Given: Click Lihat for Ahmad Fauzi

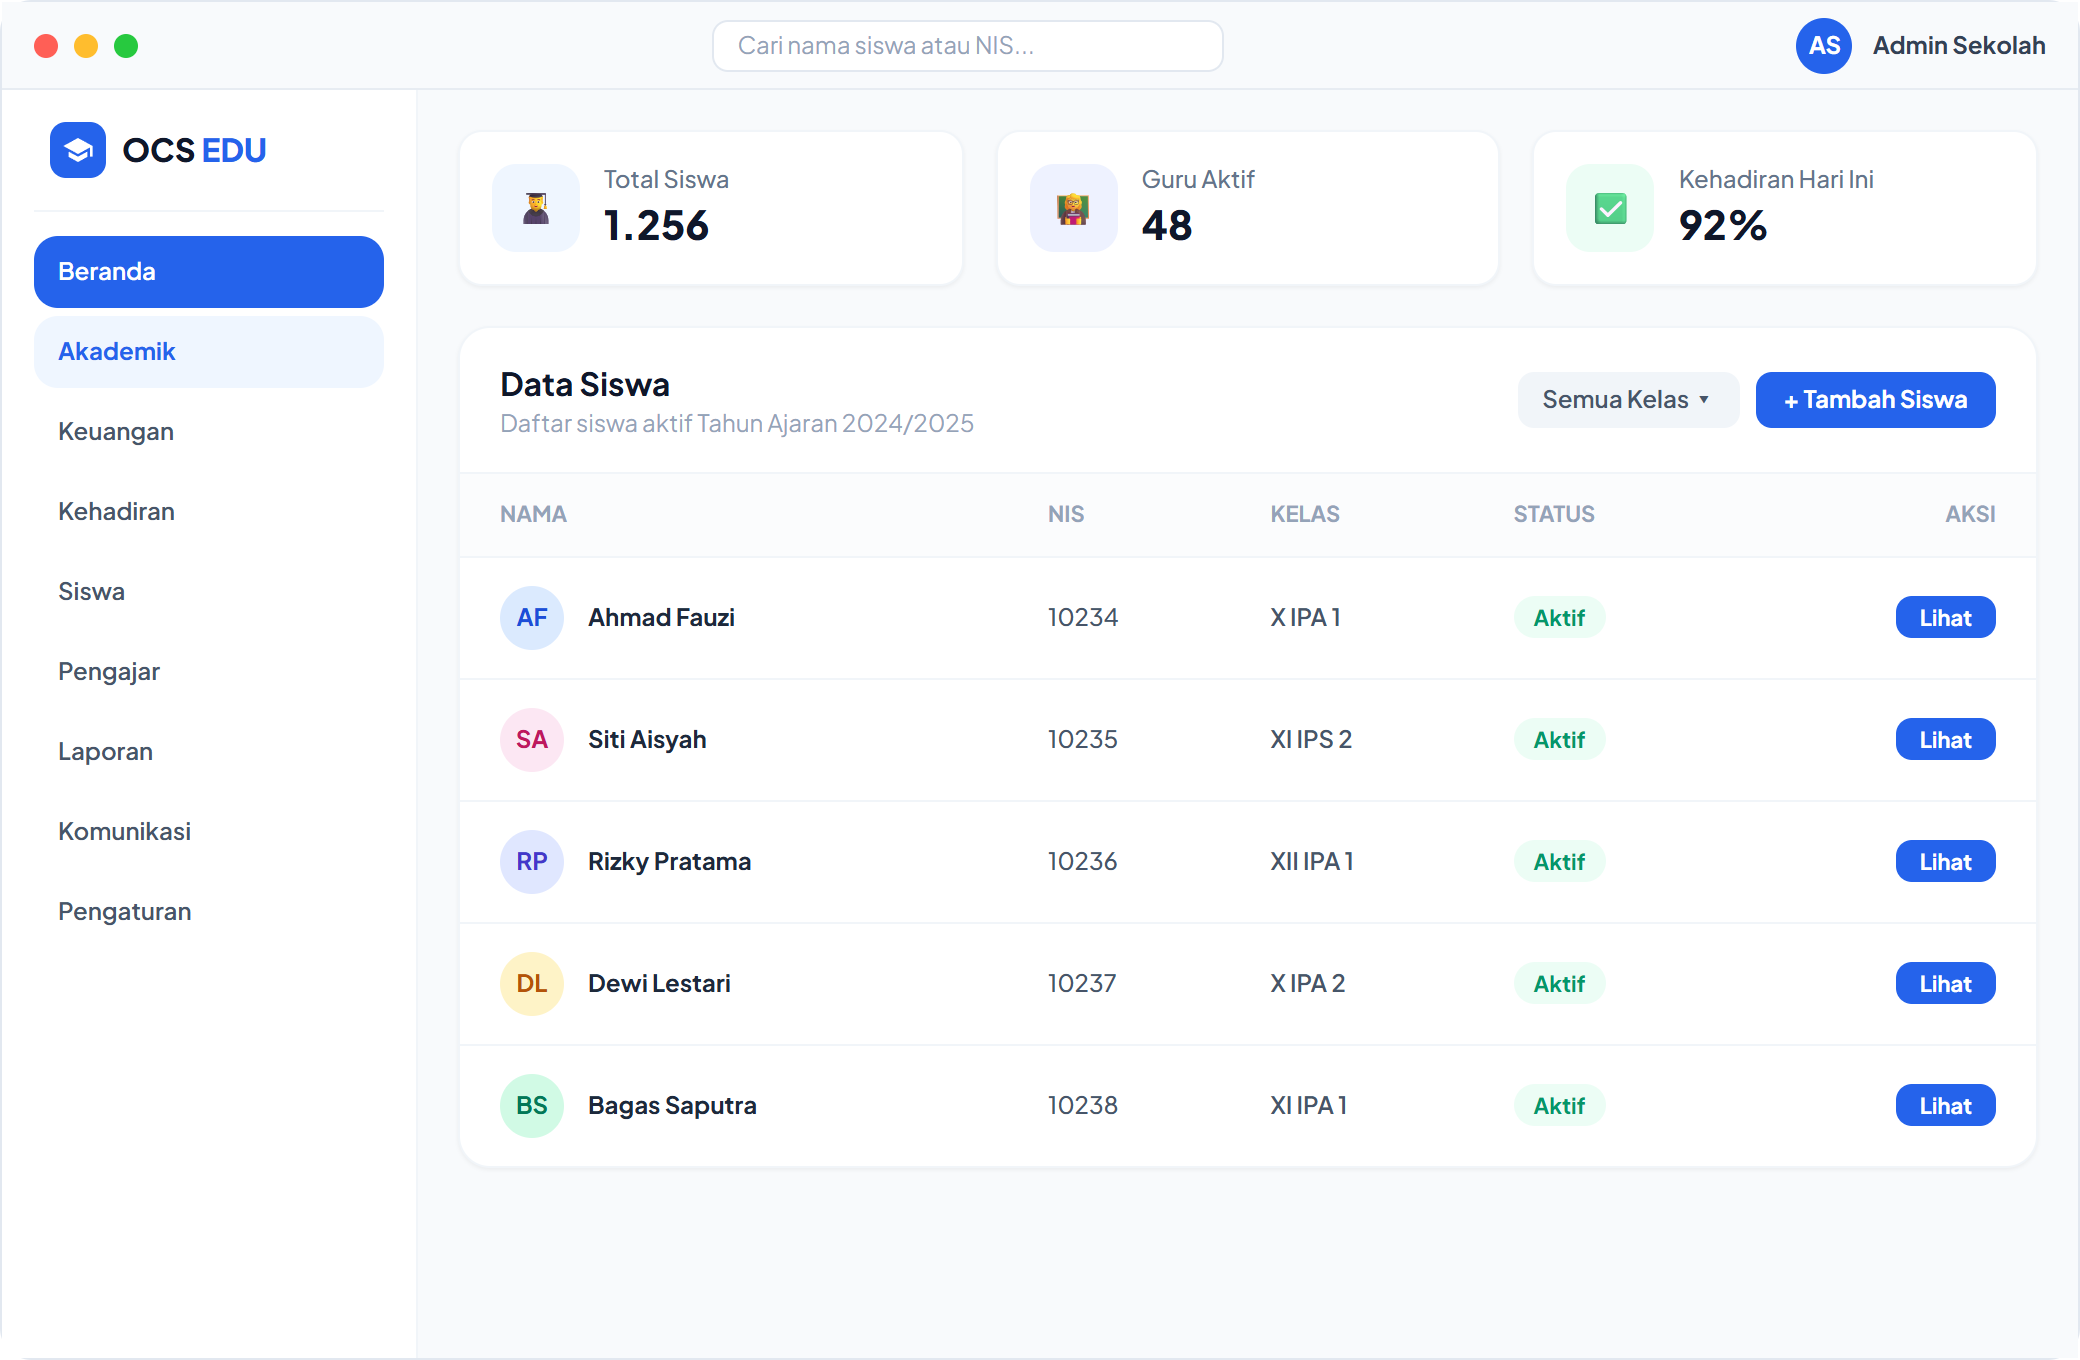Looking at the screenshot, I should coord(1945,618).
